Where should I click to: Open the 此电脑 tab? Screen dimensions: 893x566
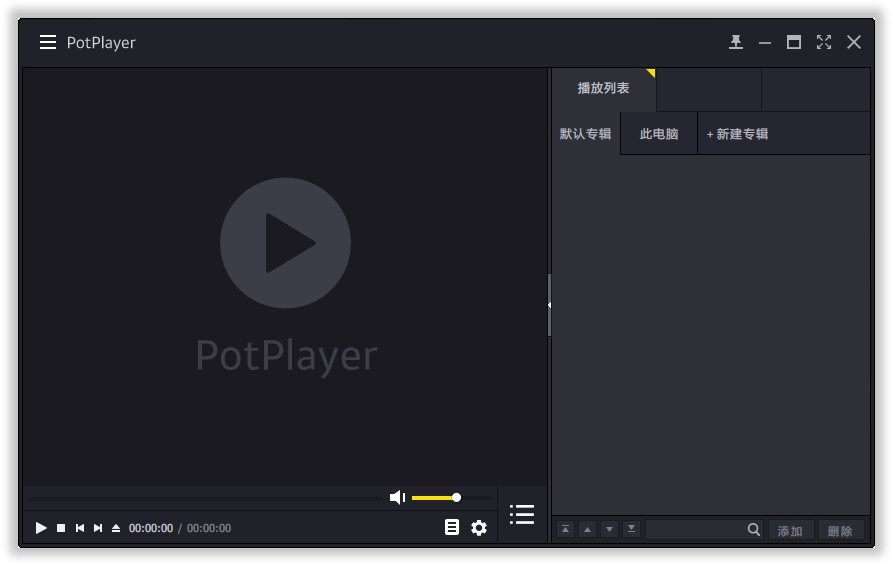pos(659,134)
